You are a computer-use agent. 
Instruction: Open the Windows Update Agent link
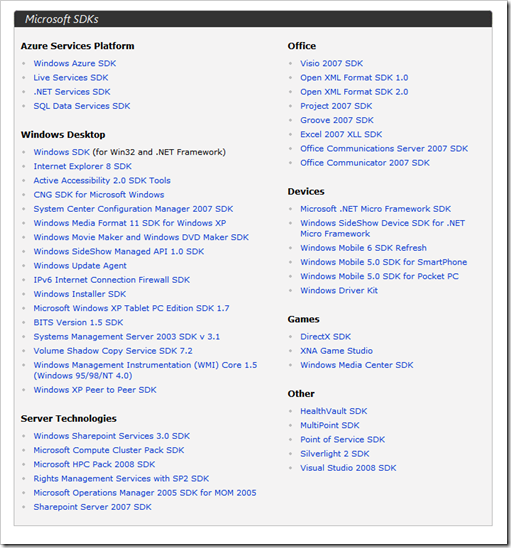click(80, 266)
